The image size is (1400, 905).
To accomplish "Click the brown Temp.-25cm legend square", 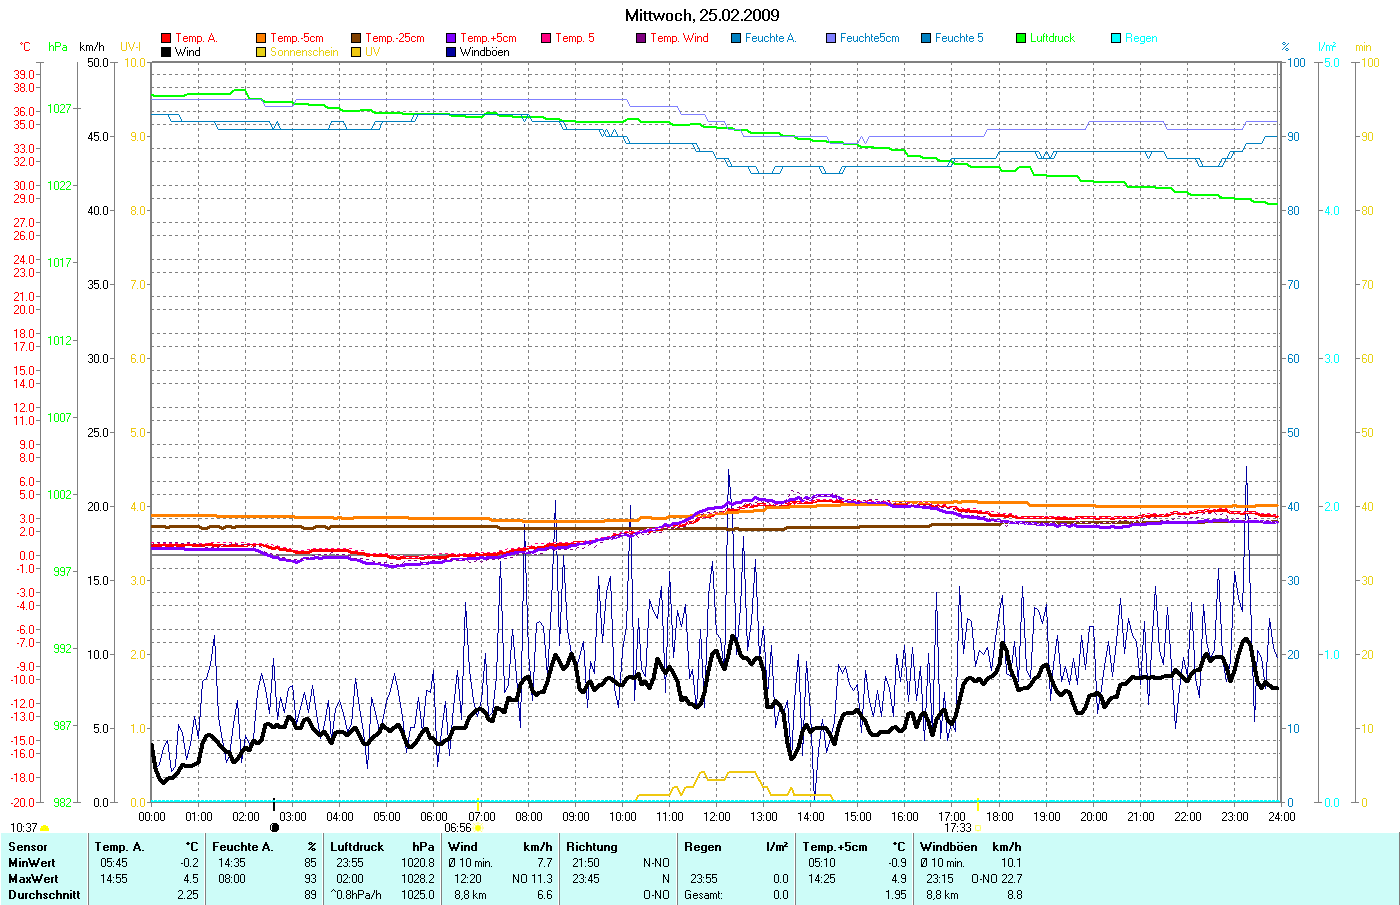I will pyautogui.click(x=356, y=38).
